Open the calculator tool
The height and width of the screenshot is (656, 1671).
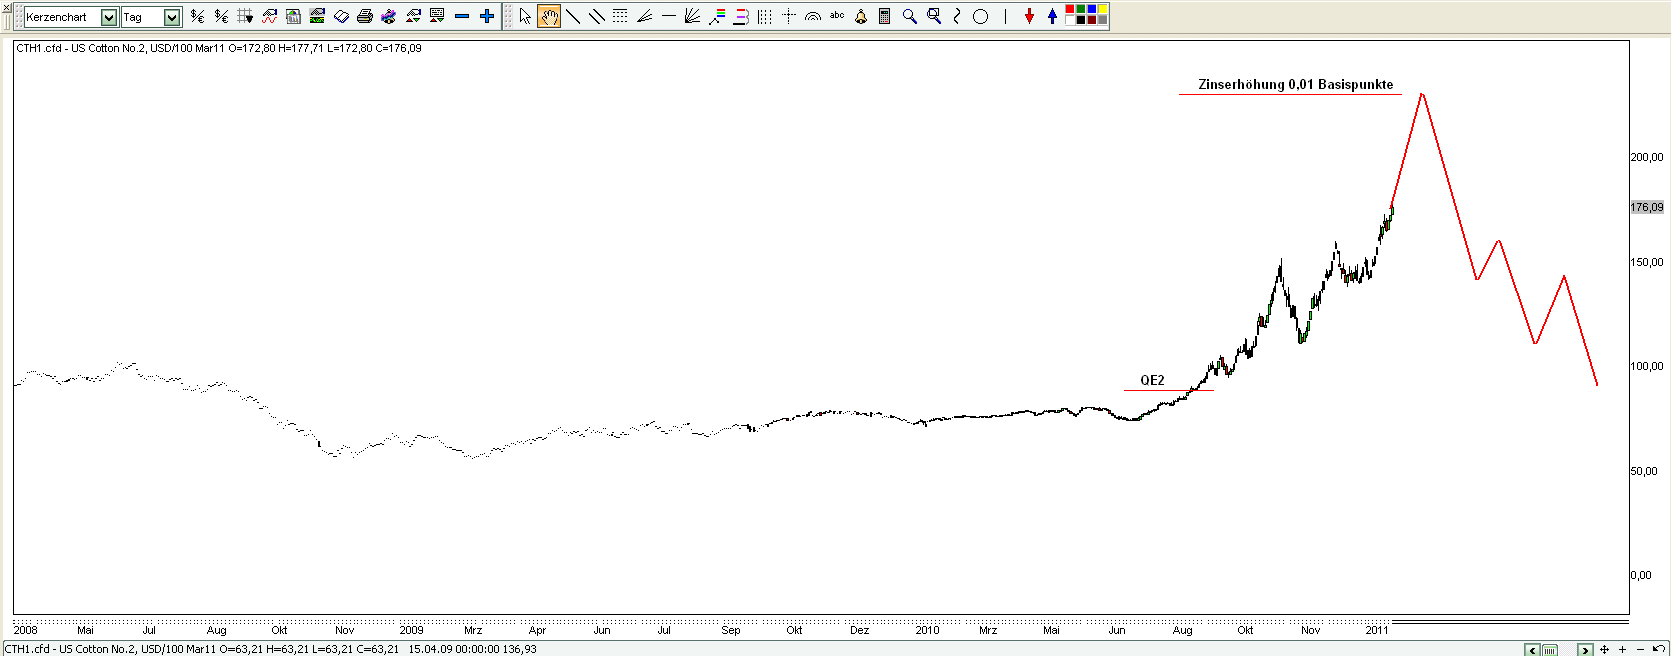(x=885, y=17)
